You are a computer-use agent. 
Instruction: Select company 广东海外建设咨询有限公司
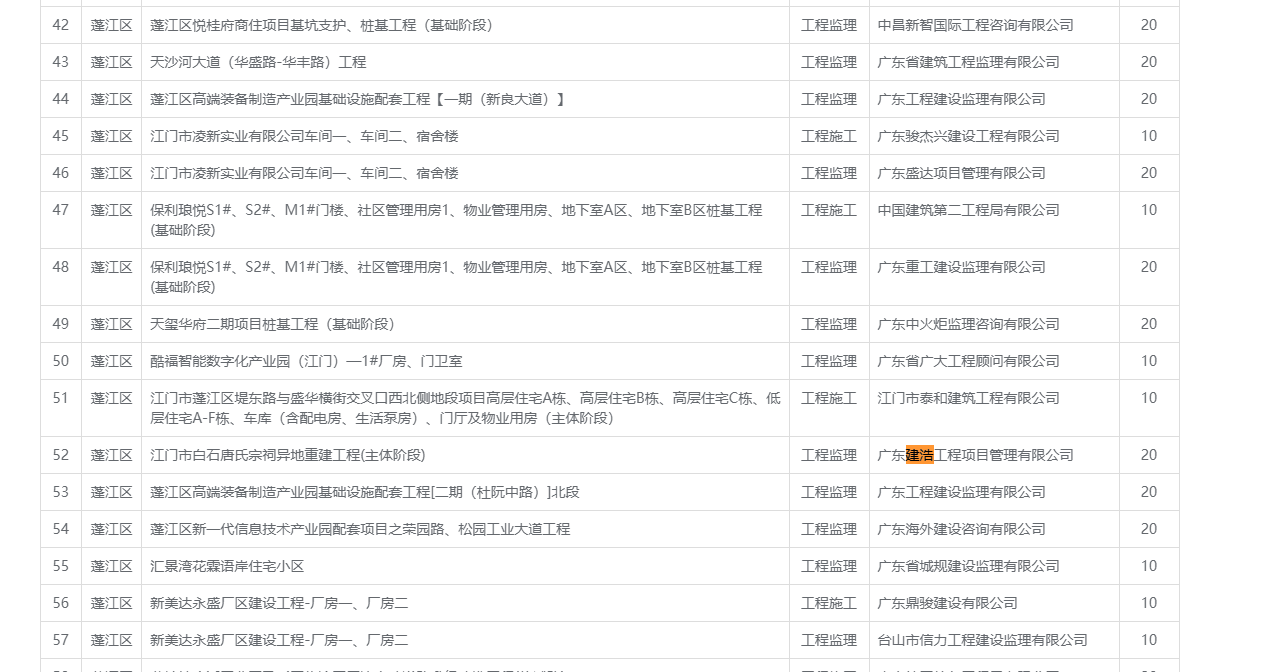tap(961, 529)
